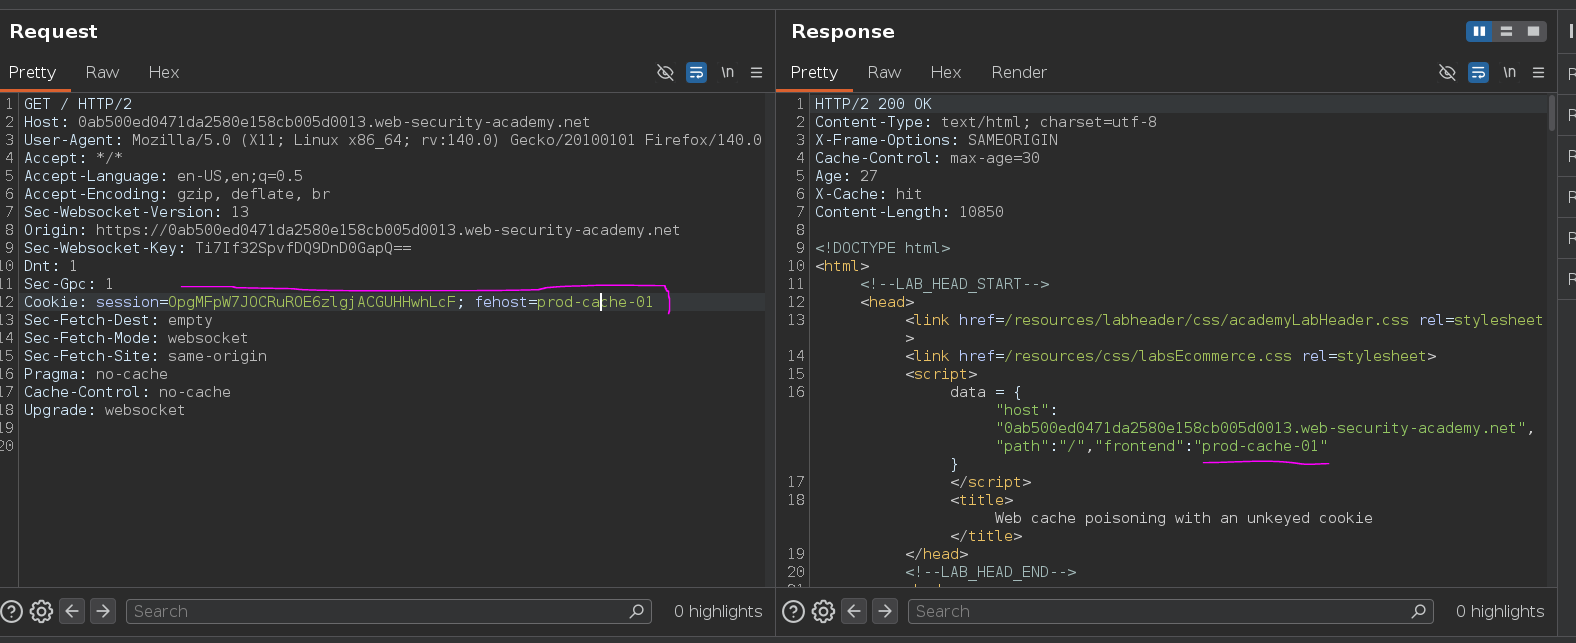Switch Response view to Raw tab
Image resolution: width=1576 pixels, height=643 pixels.
884,72
